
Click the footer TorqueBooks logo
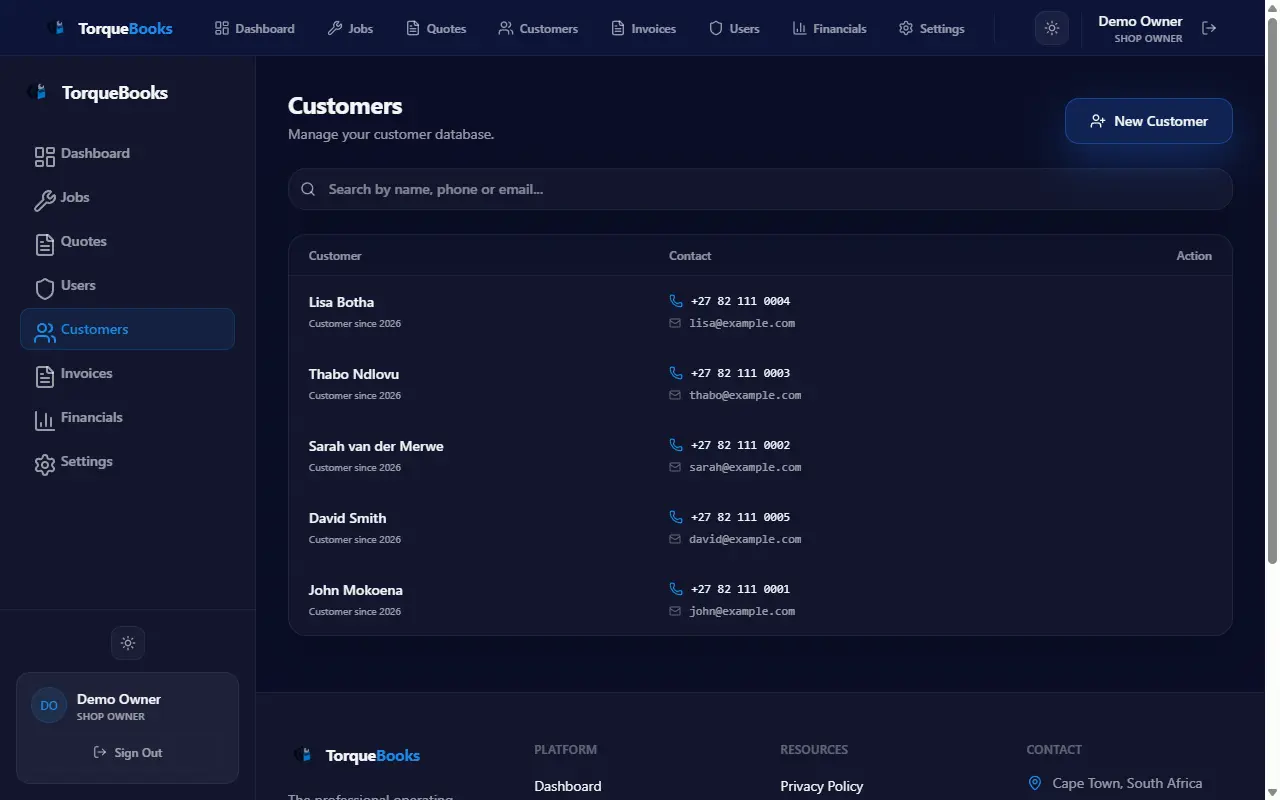(357, 755)
